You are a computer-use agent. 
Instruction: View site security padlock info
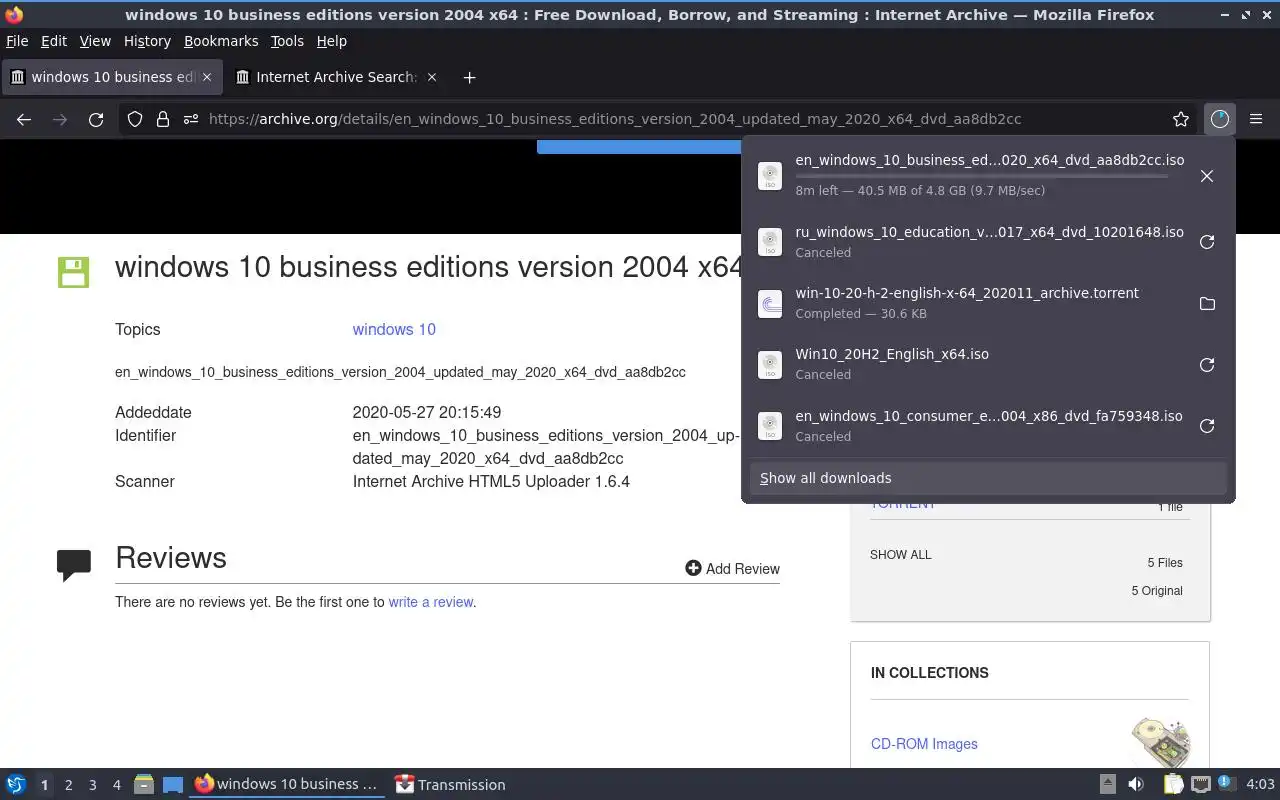click(162, 119)
